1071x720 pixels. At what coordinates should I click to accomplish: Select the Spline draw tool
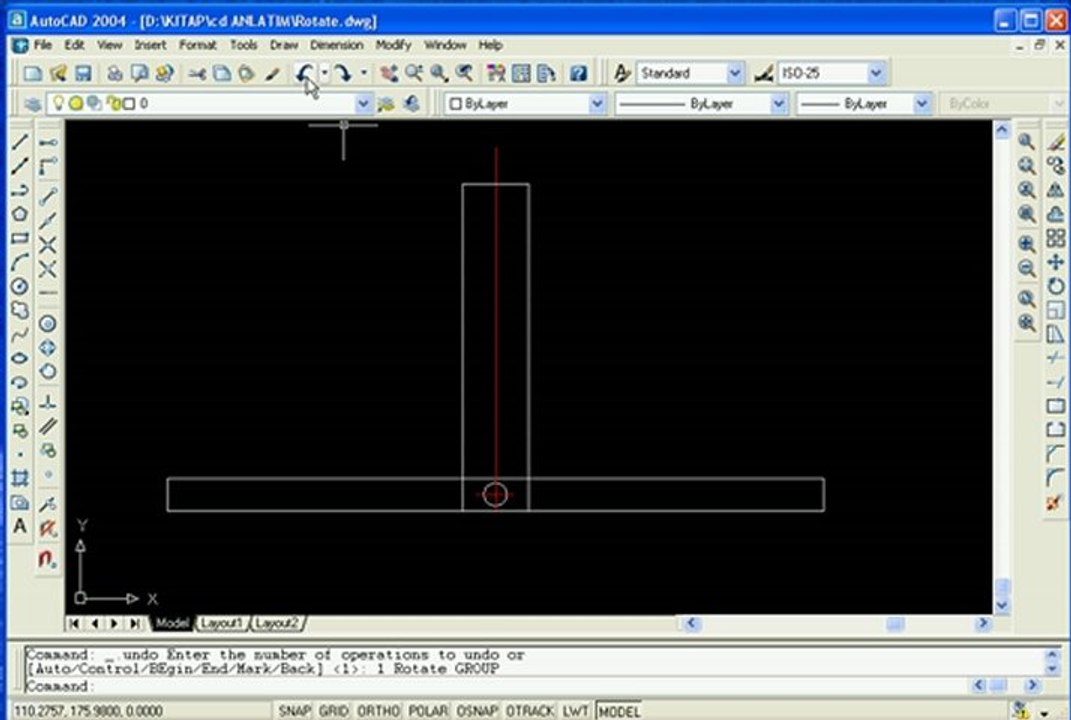[20, 334]
